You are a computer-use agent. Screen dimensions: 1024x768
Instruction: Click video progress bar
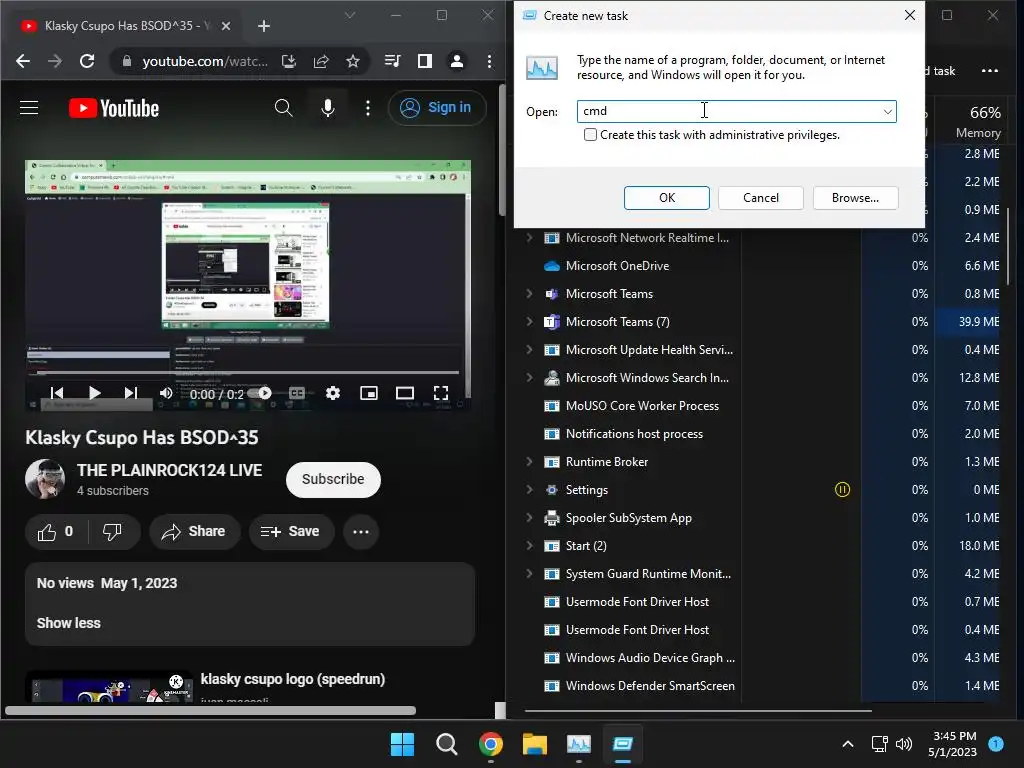[x=248, y=372]
